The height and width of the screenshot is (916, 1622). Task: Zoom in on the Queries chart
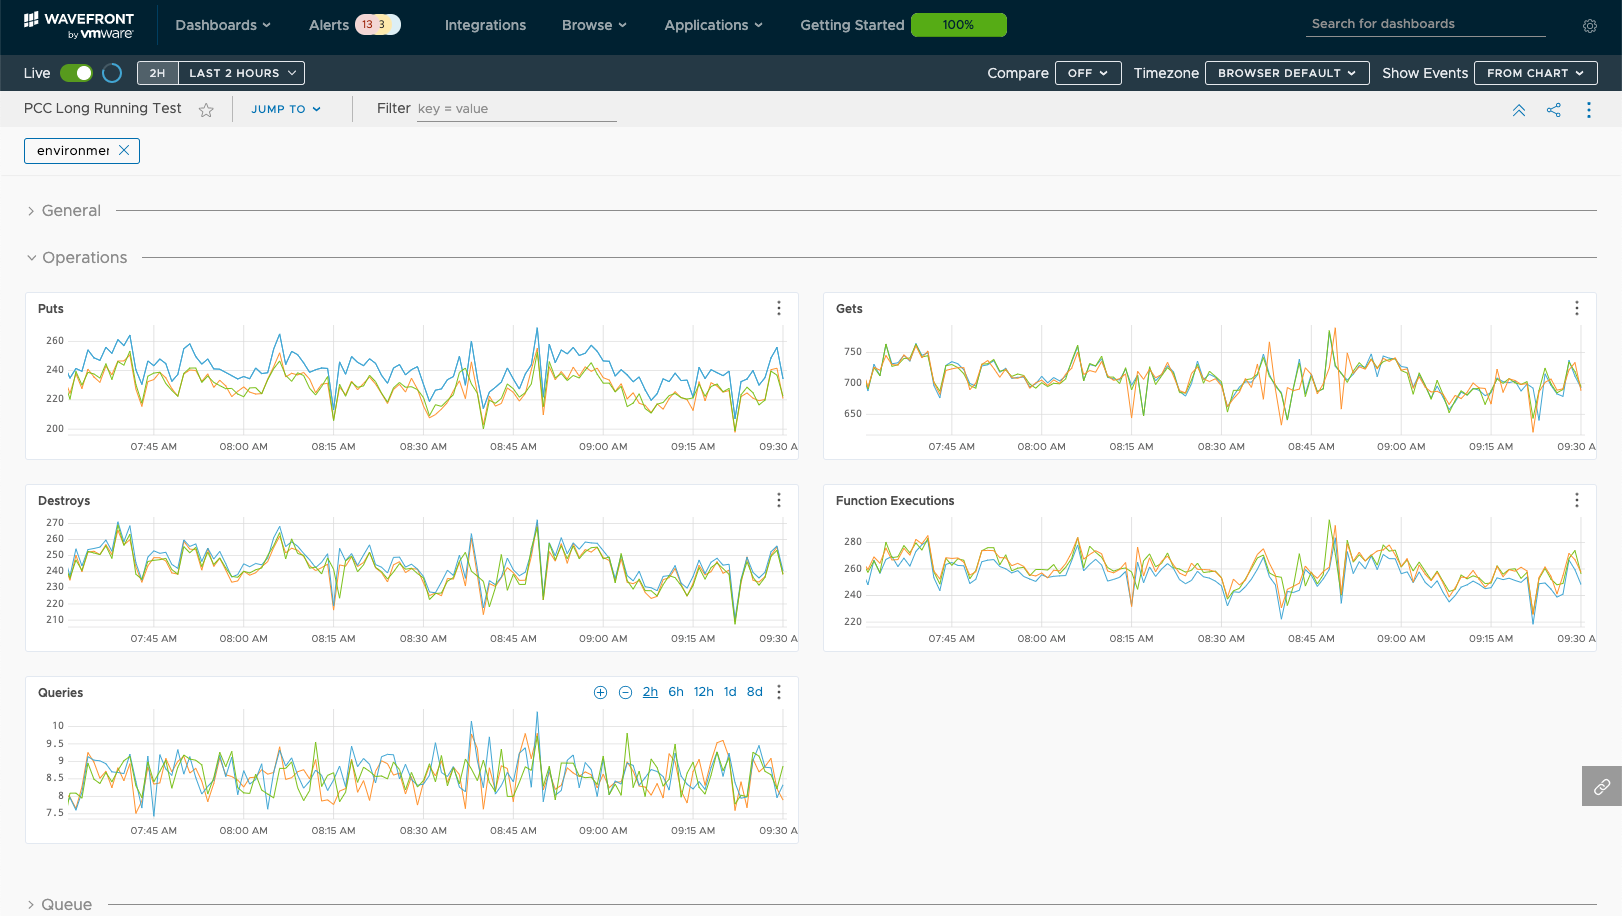[x=600, y=692]
